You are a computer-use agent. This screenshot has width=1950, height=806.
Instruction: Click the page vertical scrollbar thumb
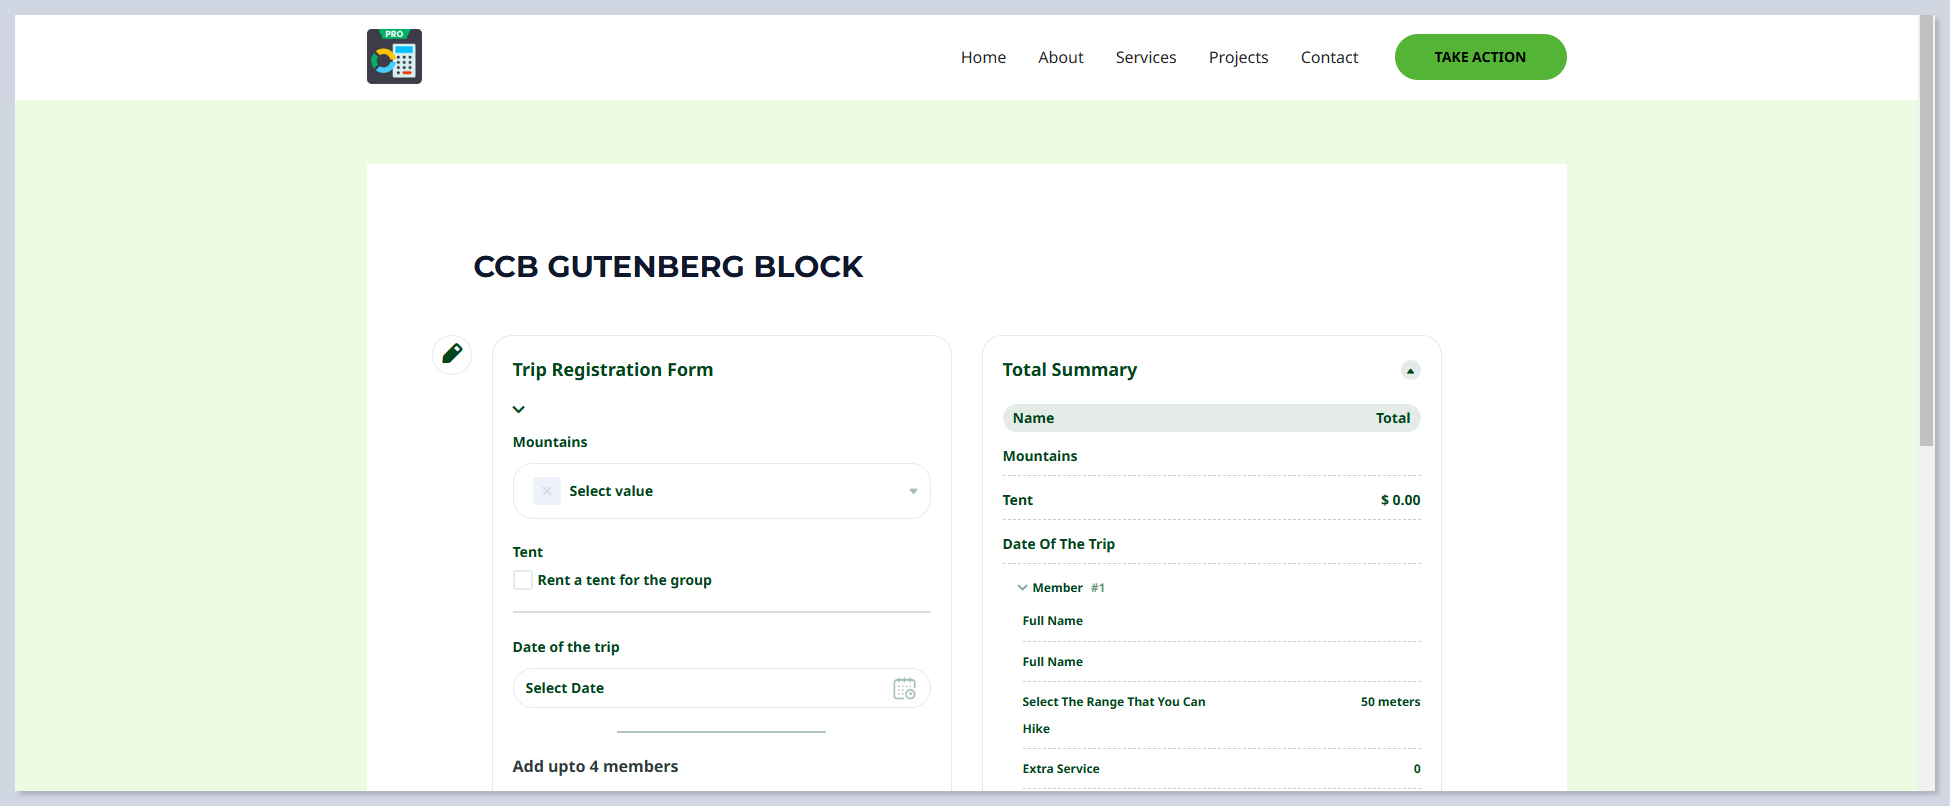(1926, 230)
